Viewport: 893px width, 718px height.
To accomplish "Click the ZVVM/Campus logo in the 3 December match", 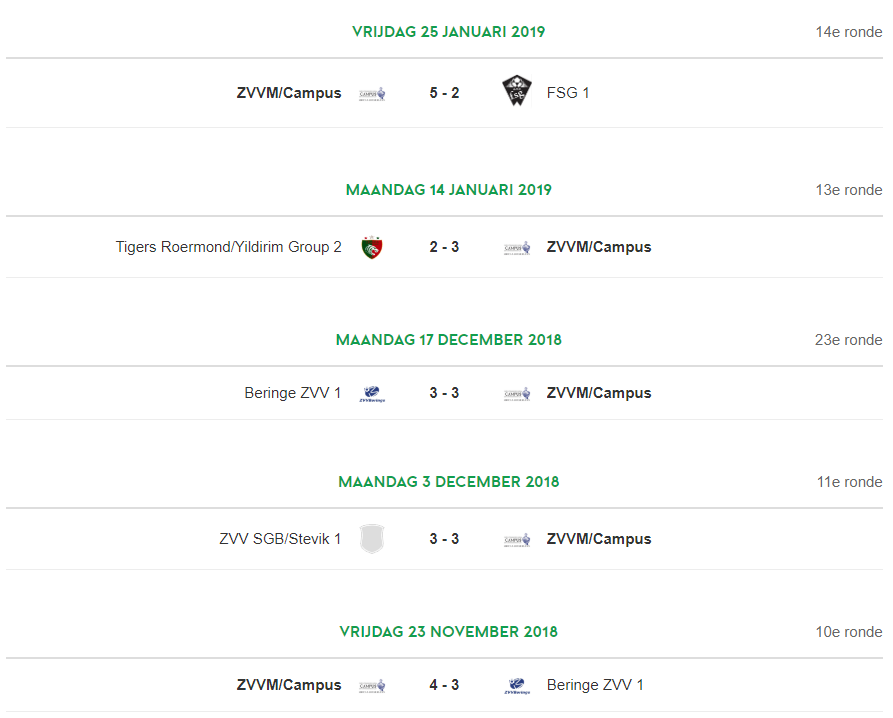I will (x=517, y=540).
